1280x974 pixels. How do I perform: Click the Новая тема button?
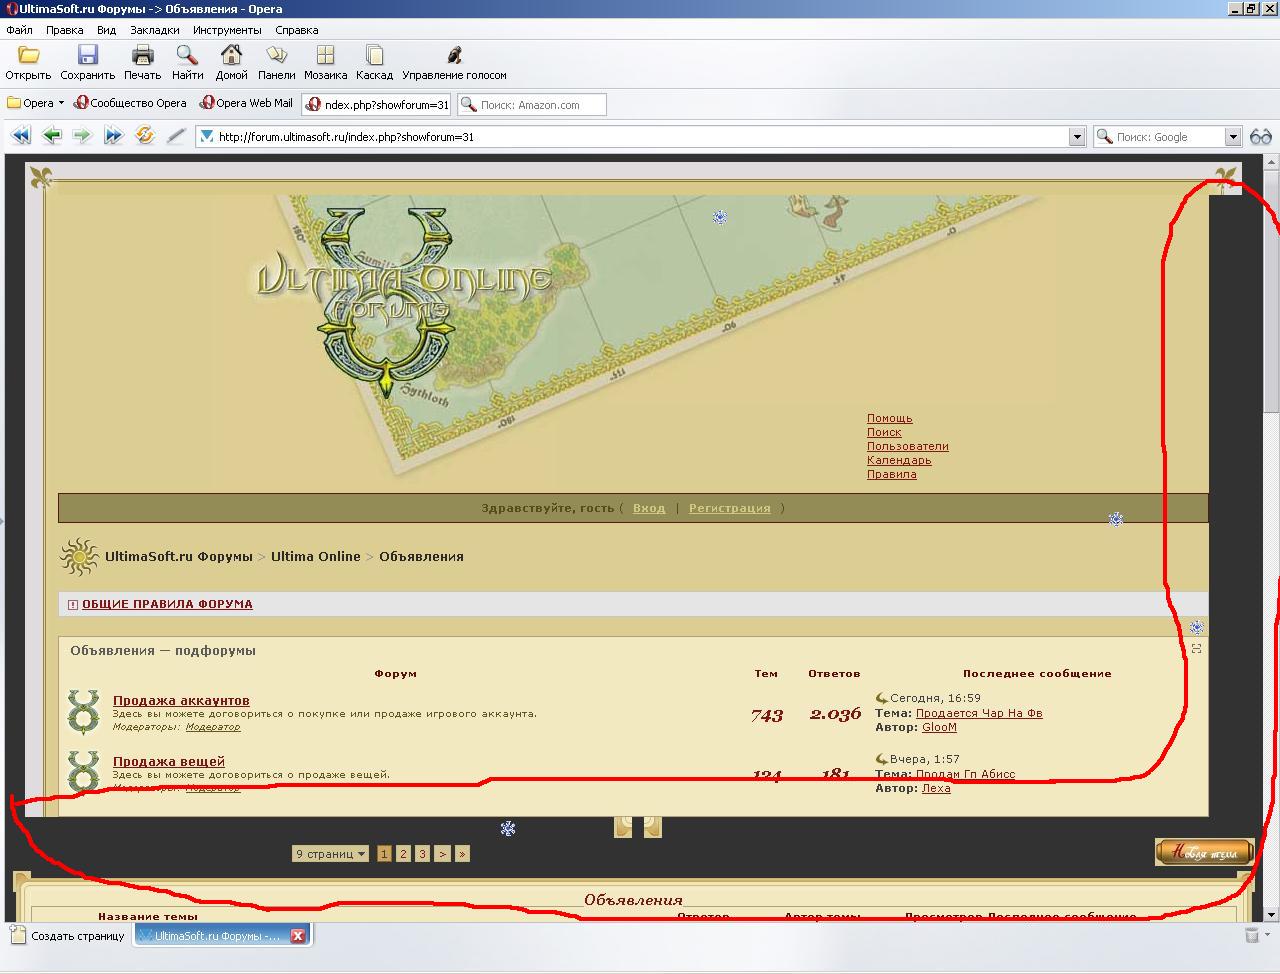1204,852
